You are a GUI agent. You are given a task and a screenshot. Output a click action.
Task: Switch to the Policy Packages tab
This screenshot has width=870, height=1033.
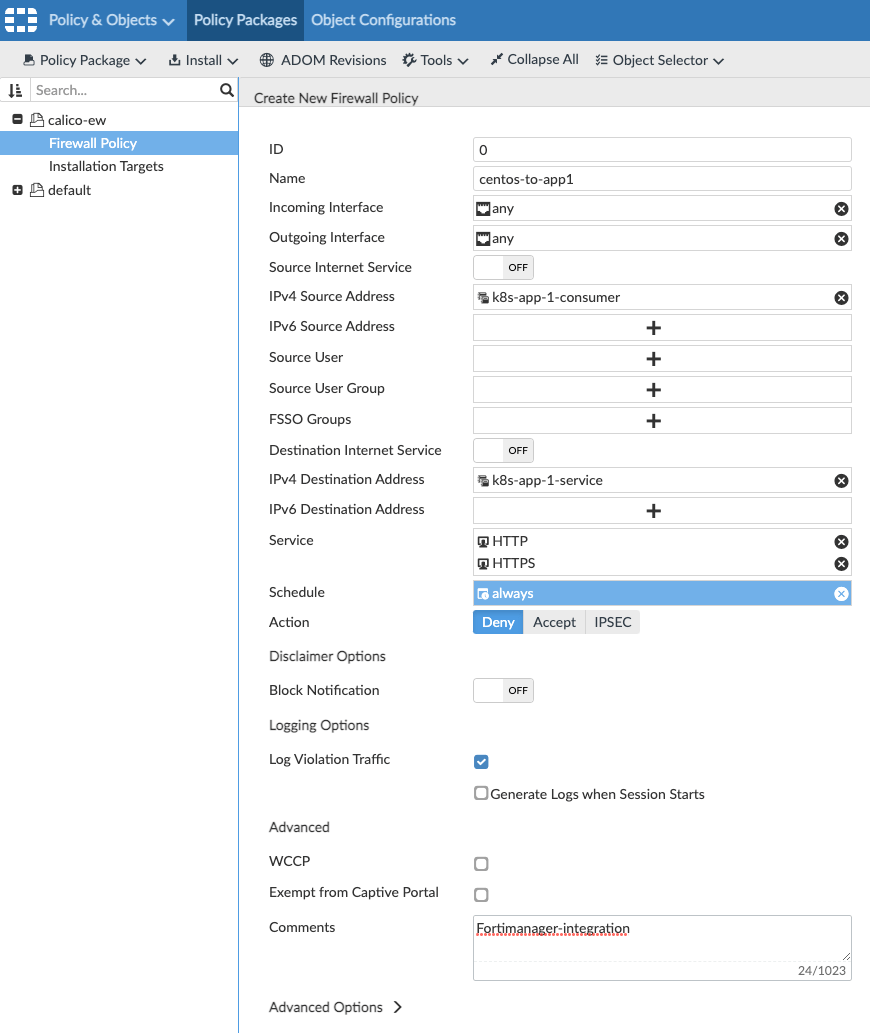(x=245, y=20)
